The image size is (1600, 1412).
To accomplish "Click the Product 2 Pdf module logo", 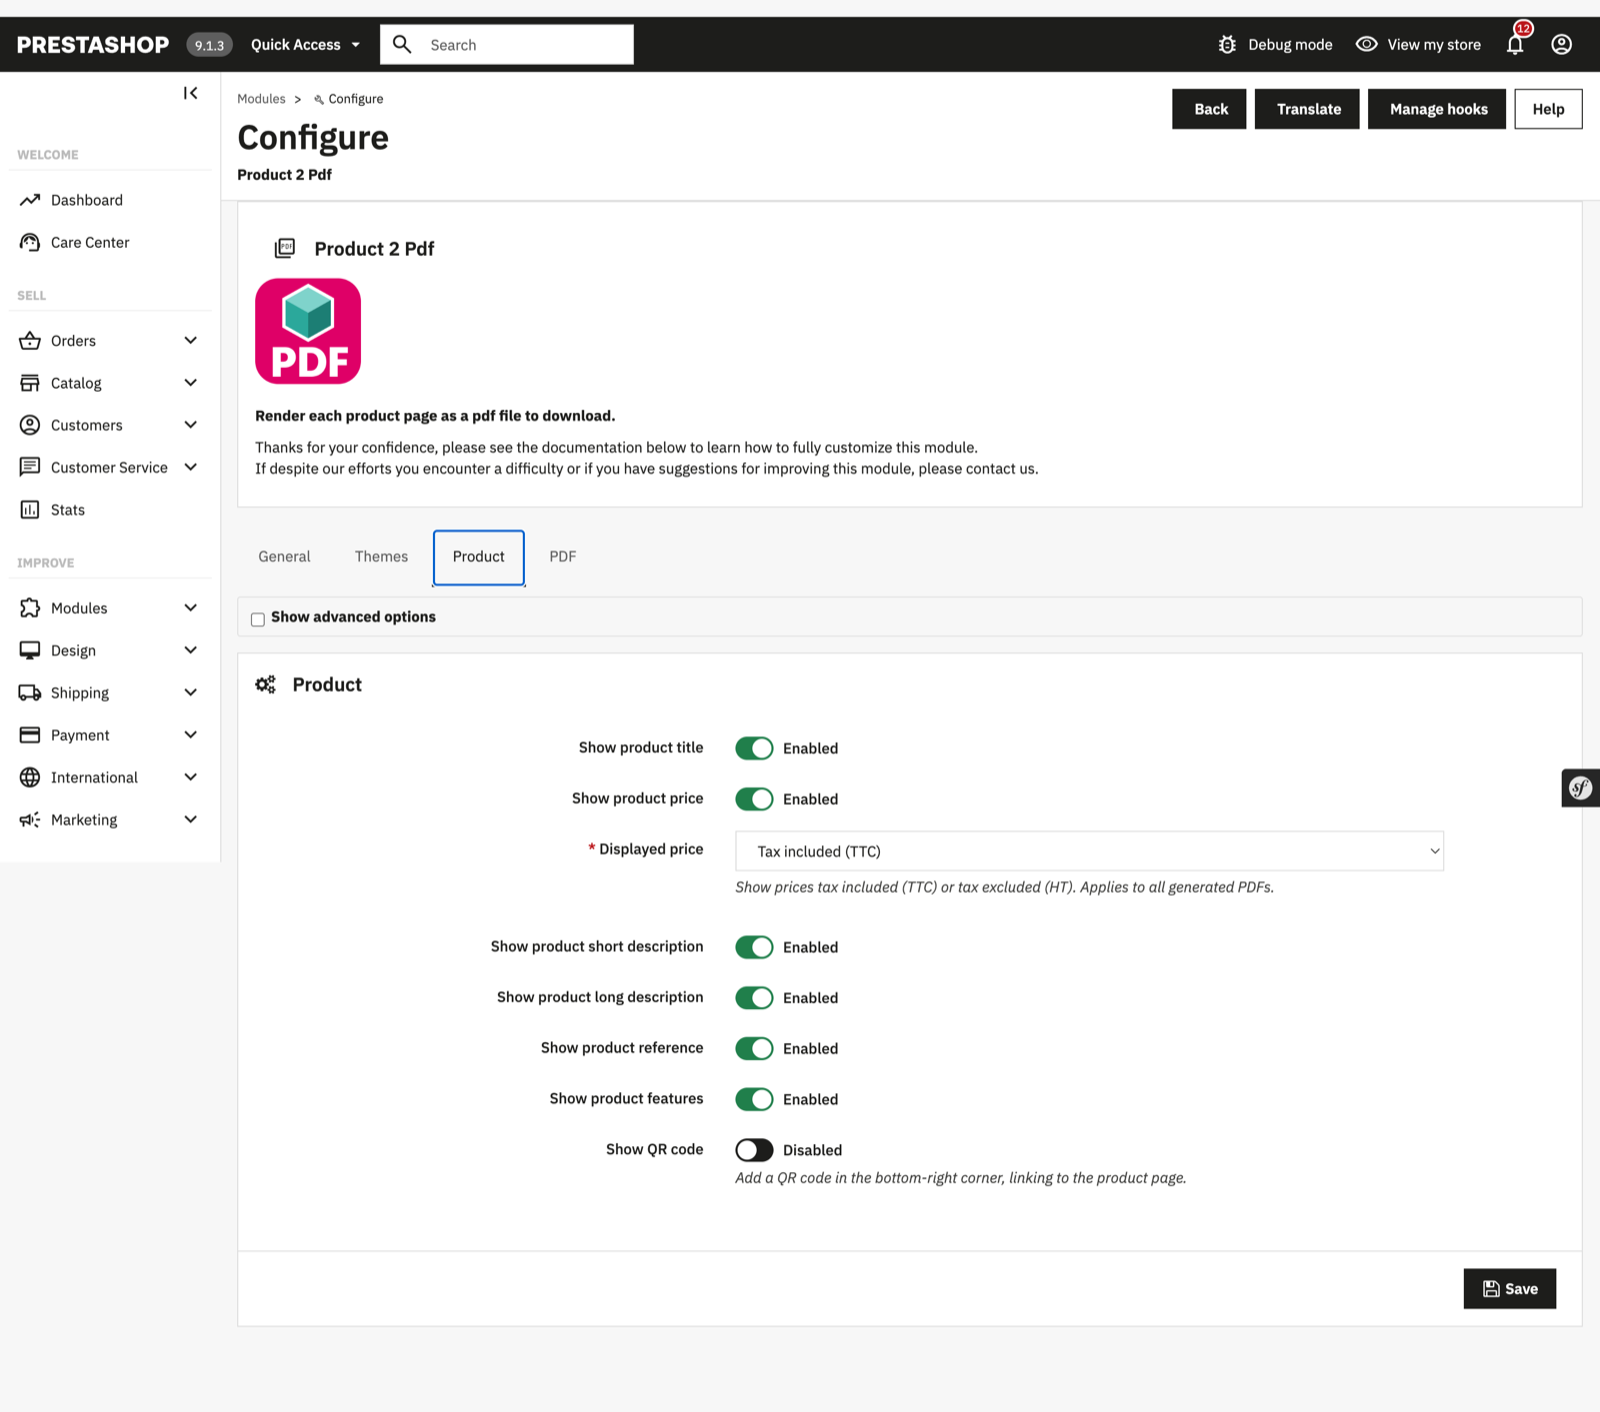I will tap(308, 331).
